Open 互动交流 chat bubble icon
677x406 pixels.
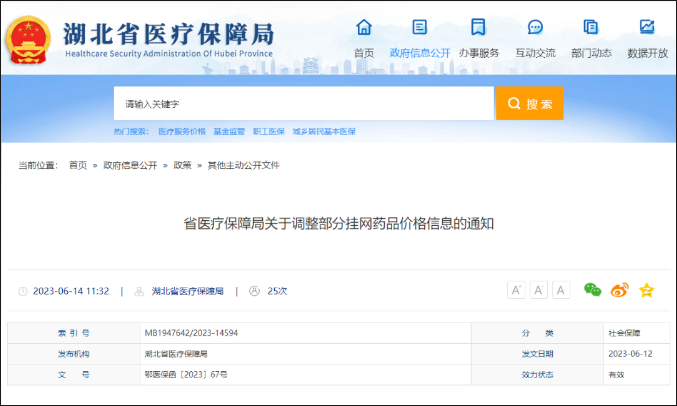click(535, 27)
